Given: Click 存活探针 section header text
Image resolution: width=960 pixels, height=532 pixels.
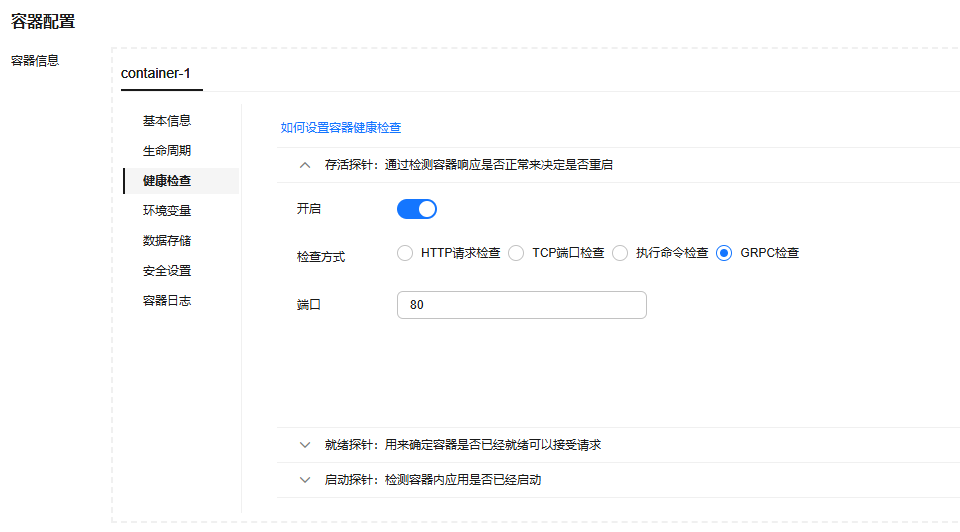Looking at the screenshot, I should pos(468,165).
